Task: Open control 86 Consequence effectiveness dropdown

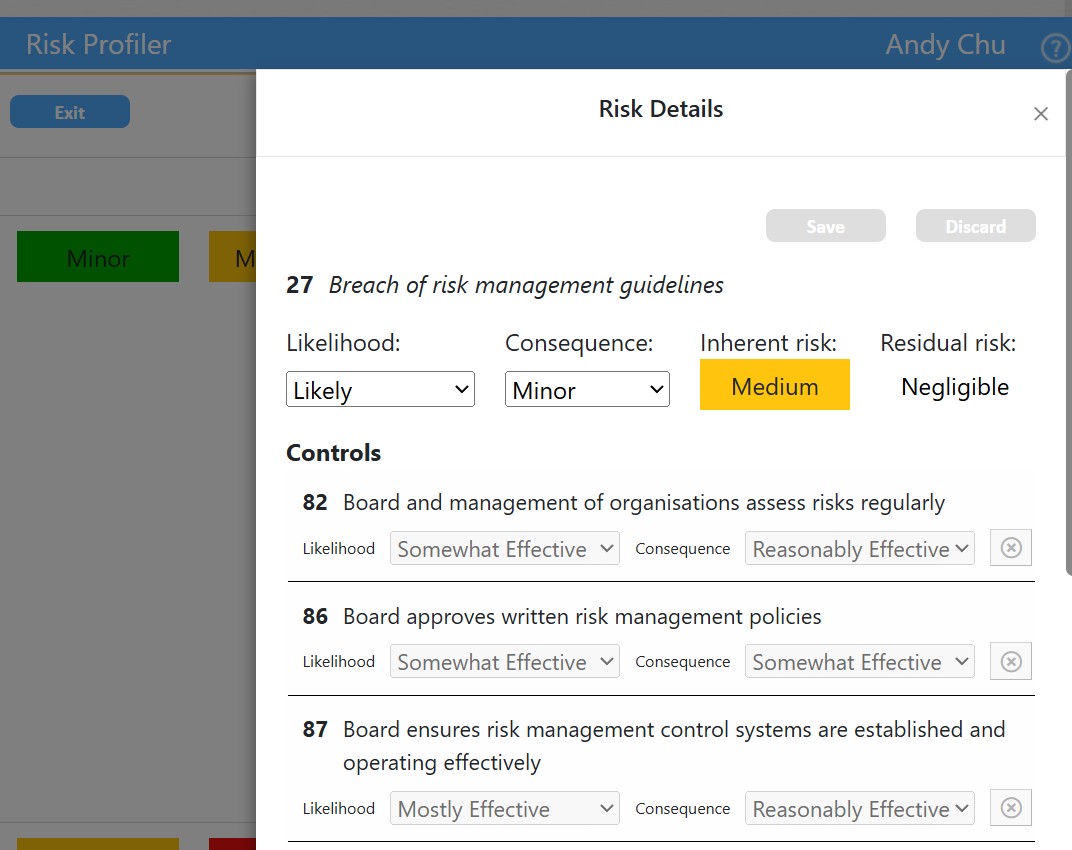Action: click(x=859, y=661)
